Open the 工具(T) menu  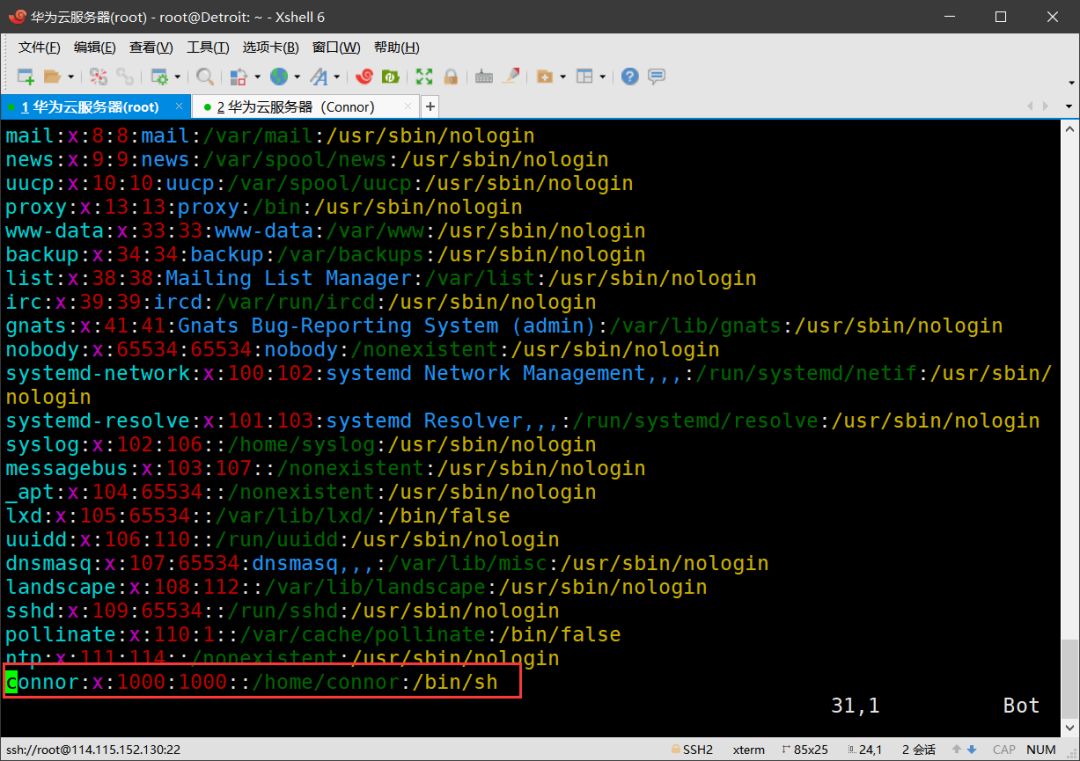(207, 48)
